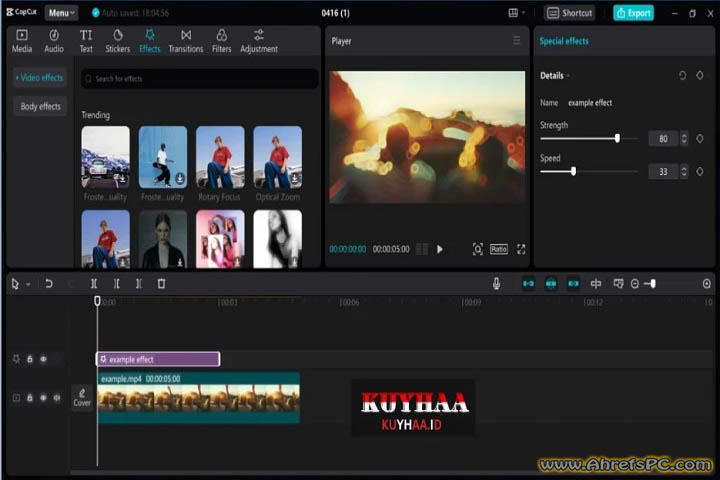Click the Search for effects field

pos(200,79)
